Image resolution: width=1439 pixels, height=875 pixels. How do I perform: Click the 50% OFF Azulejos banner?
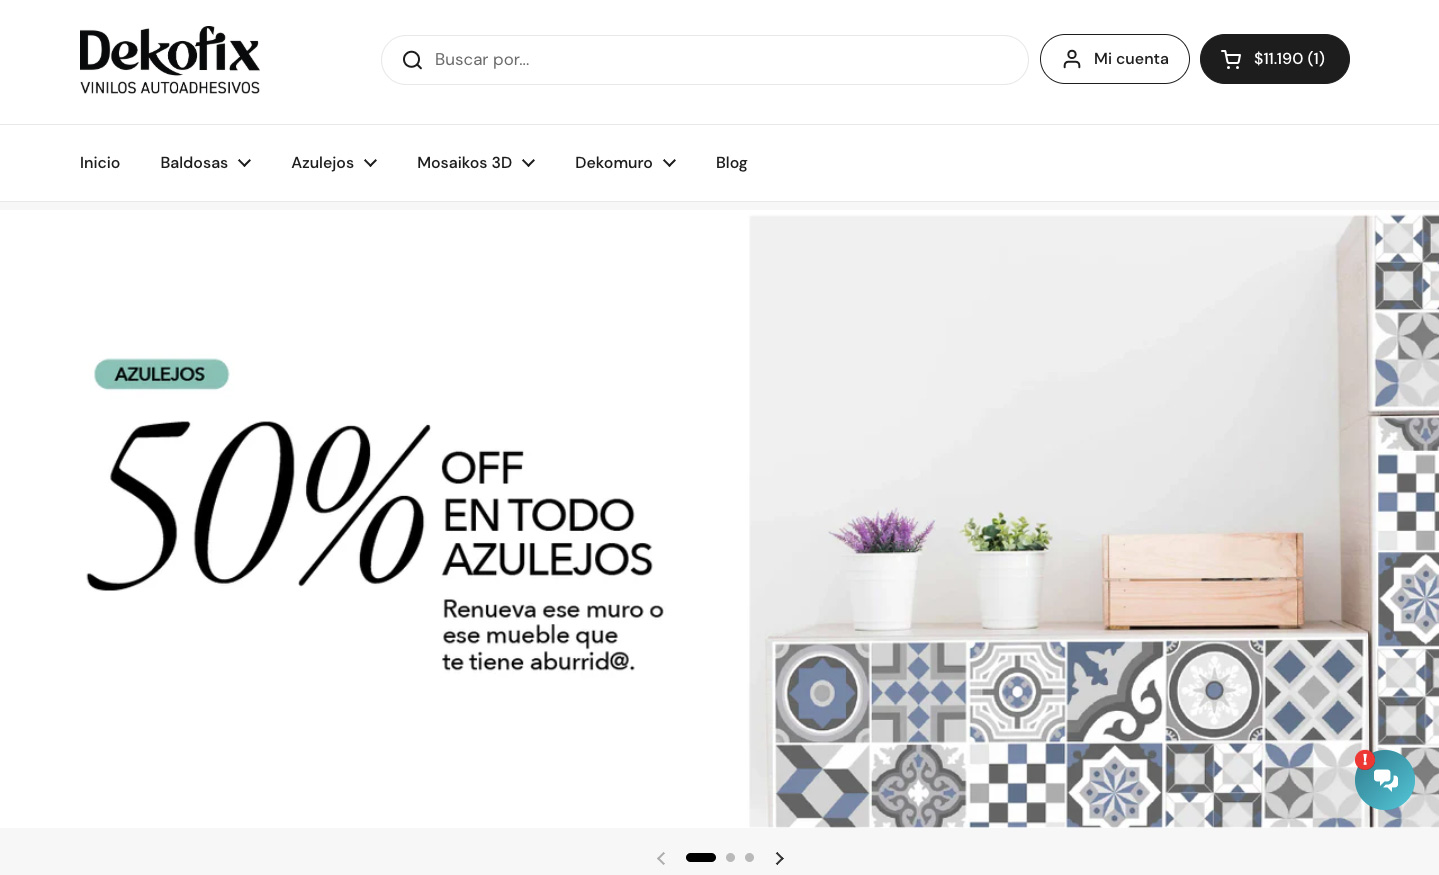(x=719, y=520)
